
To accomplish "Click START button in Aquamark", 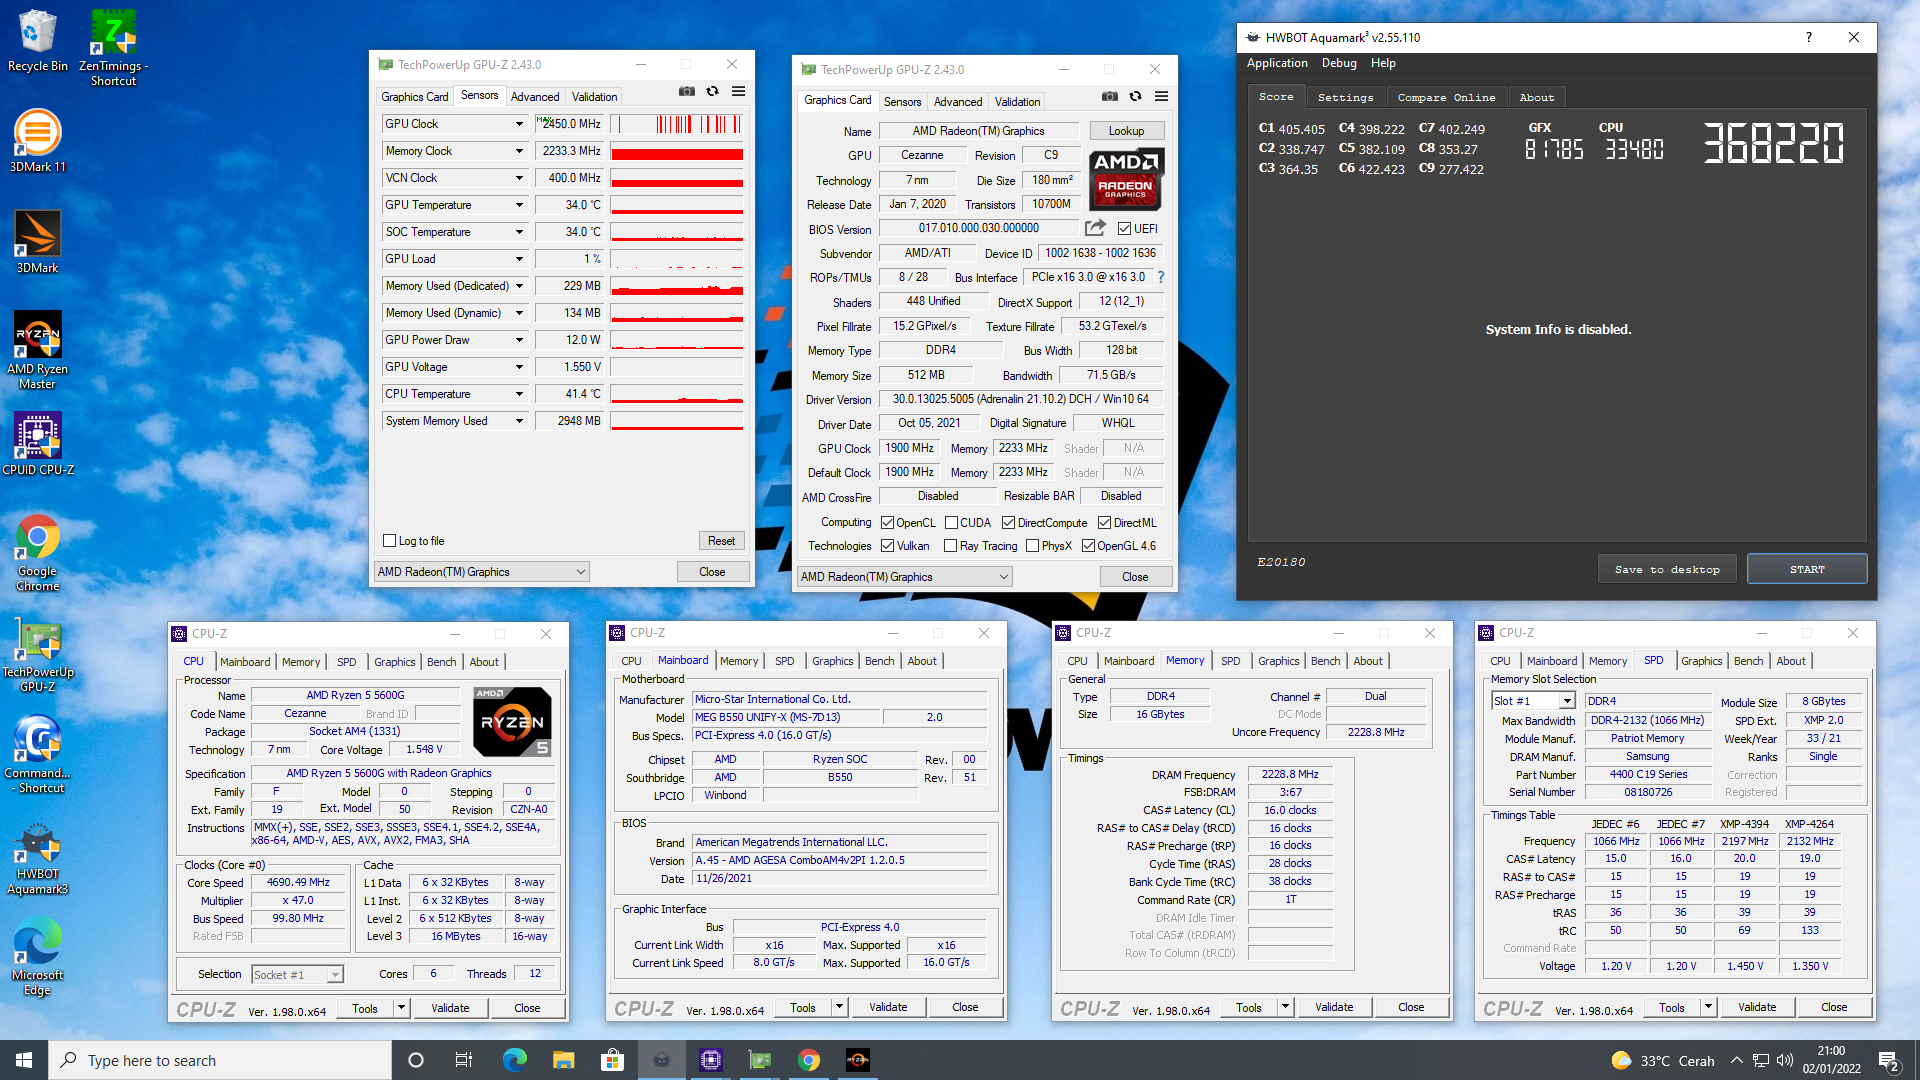I will 1807,569.
